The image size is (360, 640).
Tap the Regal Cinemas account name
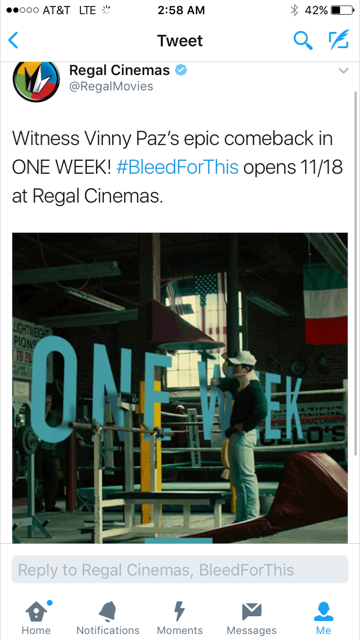[119, 70]
